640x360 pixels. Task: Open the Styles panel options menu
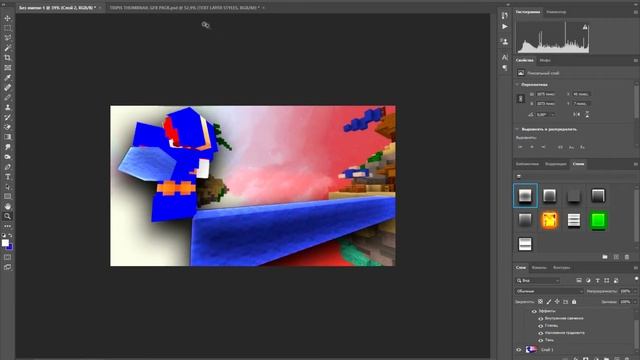coord(636,164)
